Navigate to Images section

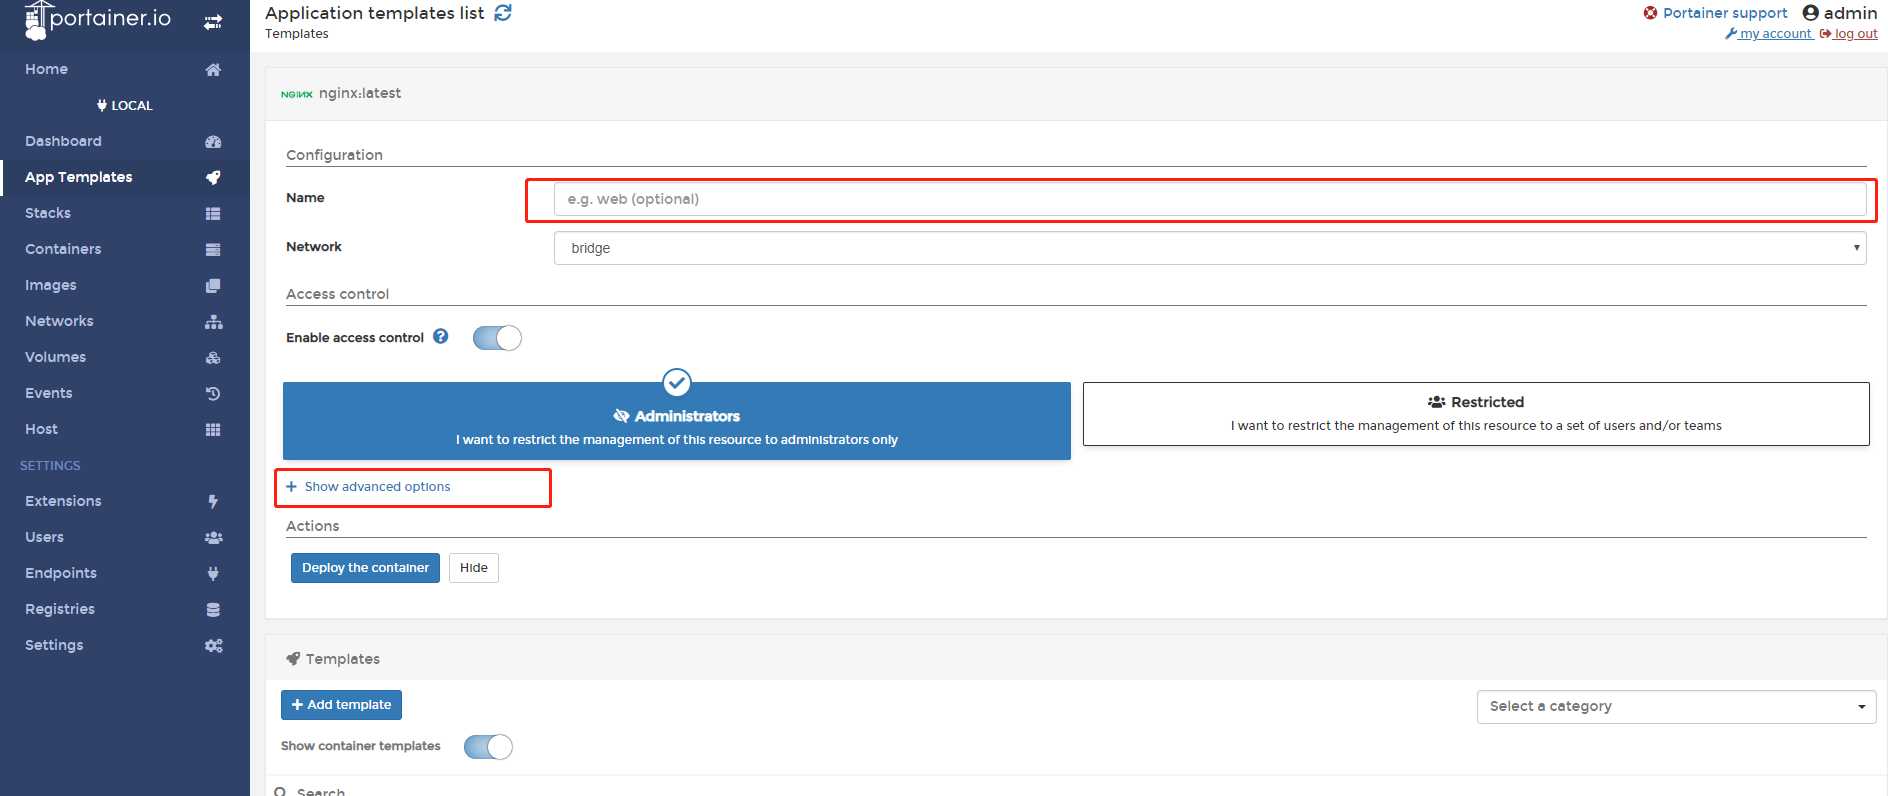(x=124, y=285)
